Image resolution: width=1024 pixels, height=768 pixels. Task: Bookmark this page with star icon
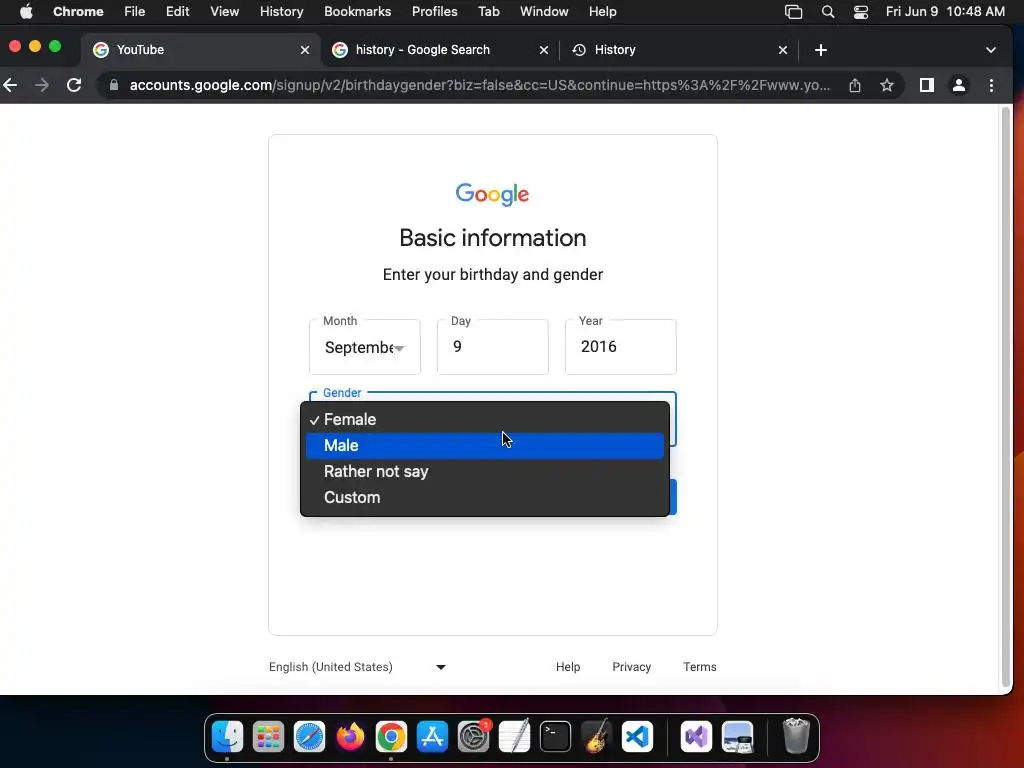887,85
